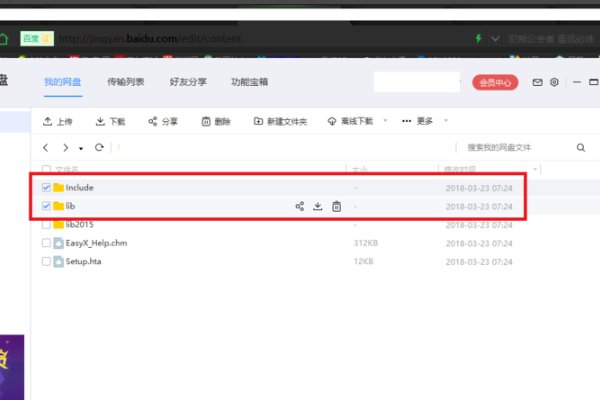Click the browser home icon
Screen dimensions: 600x400
click(x=3, y=39)
